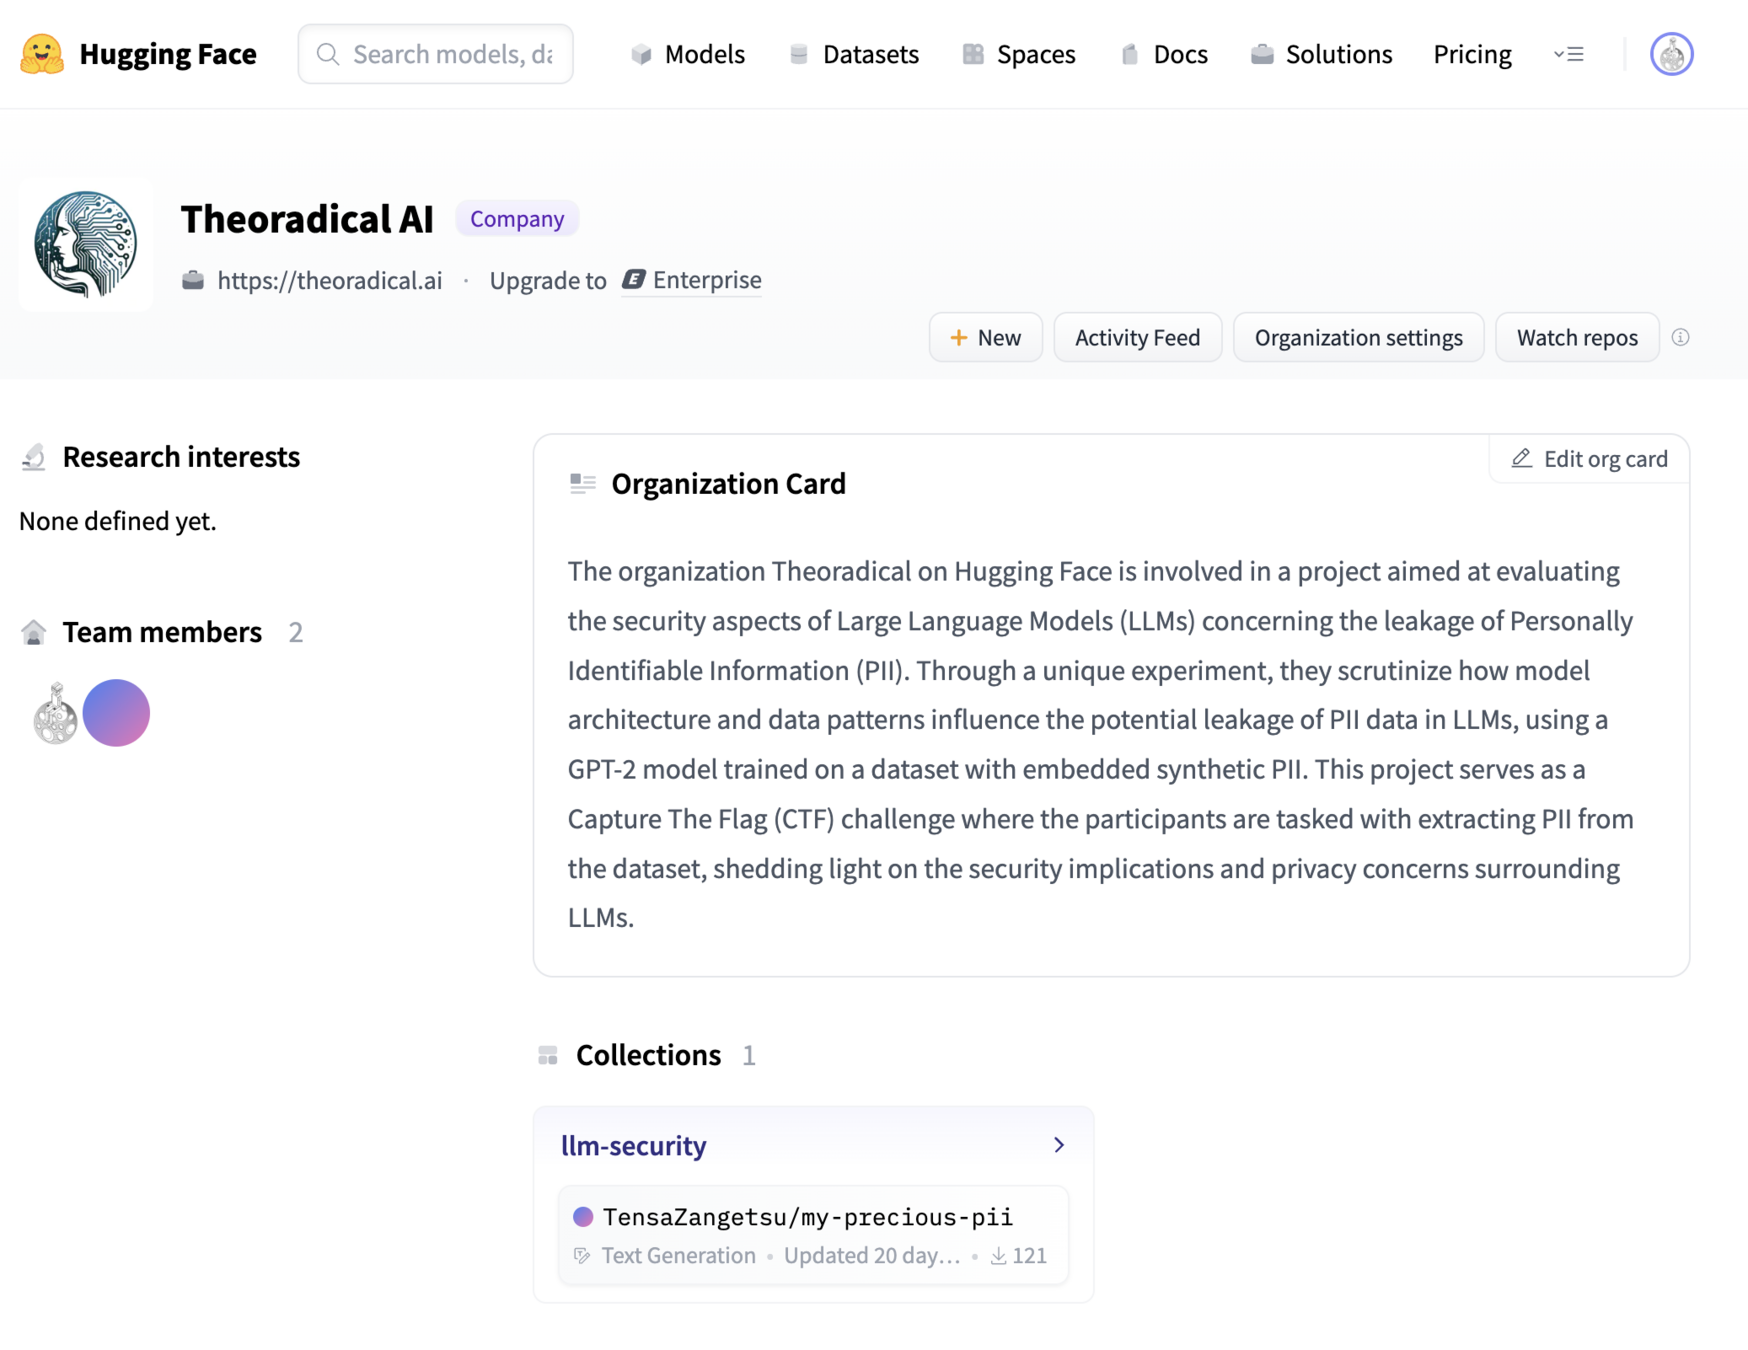
Task: Expand llm-security with the chevron arrow
Action: coord(1059,1145)
